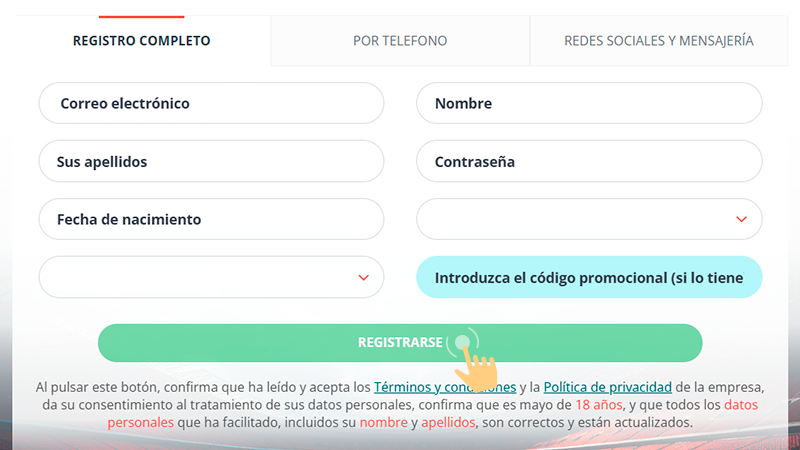Focus the Contraseña password field

[x=589, y=161]
